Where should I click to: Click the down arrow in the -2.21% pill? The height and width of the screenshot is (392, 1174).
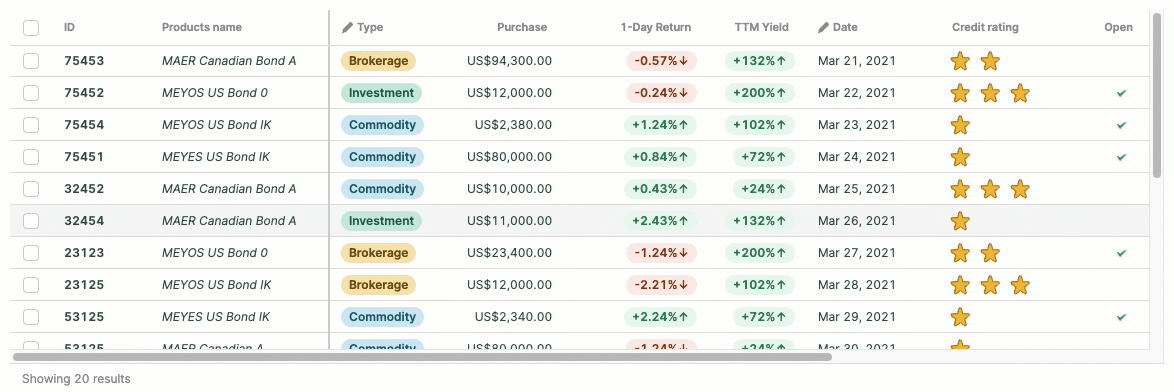pyautogui.click(x=684, y=285)
